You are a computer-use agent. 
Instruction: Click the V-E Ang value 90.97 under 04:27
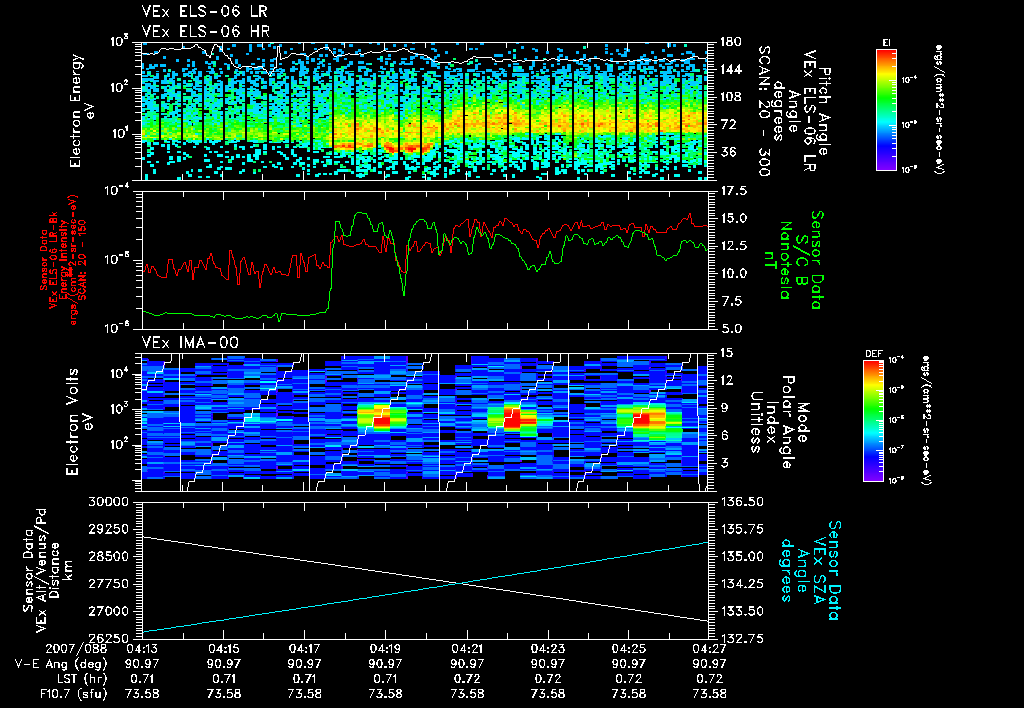710,664
